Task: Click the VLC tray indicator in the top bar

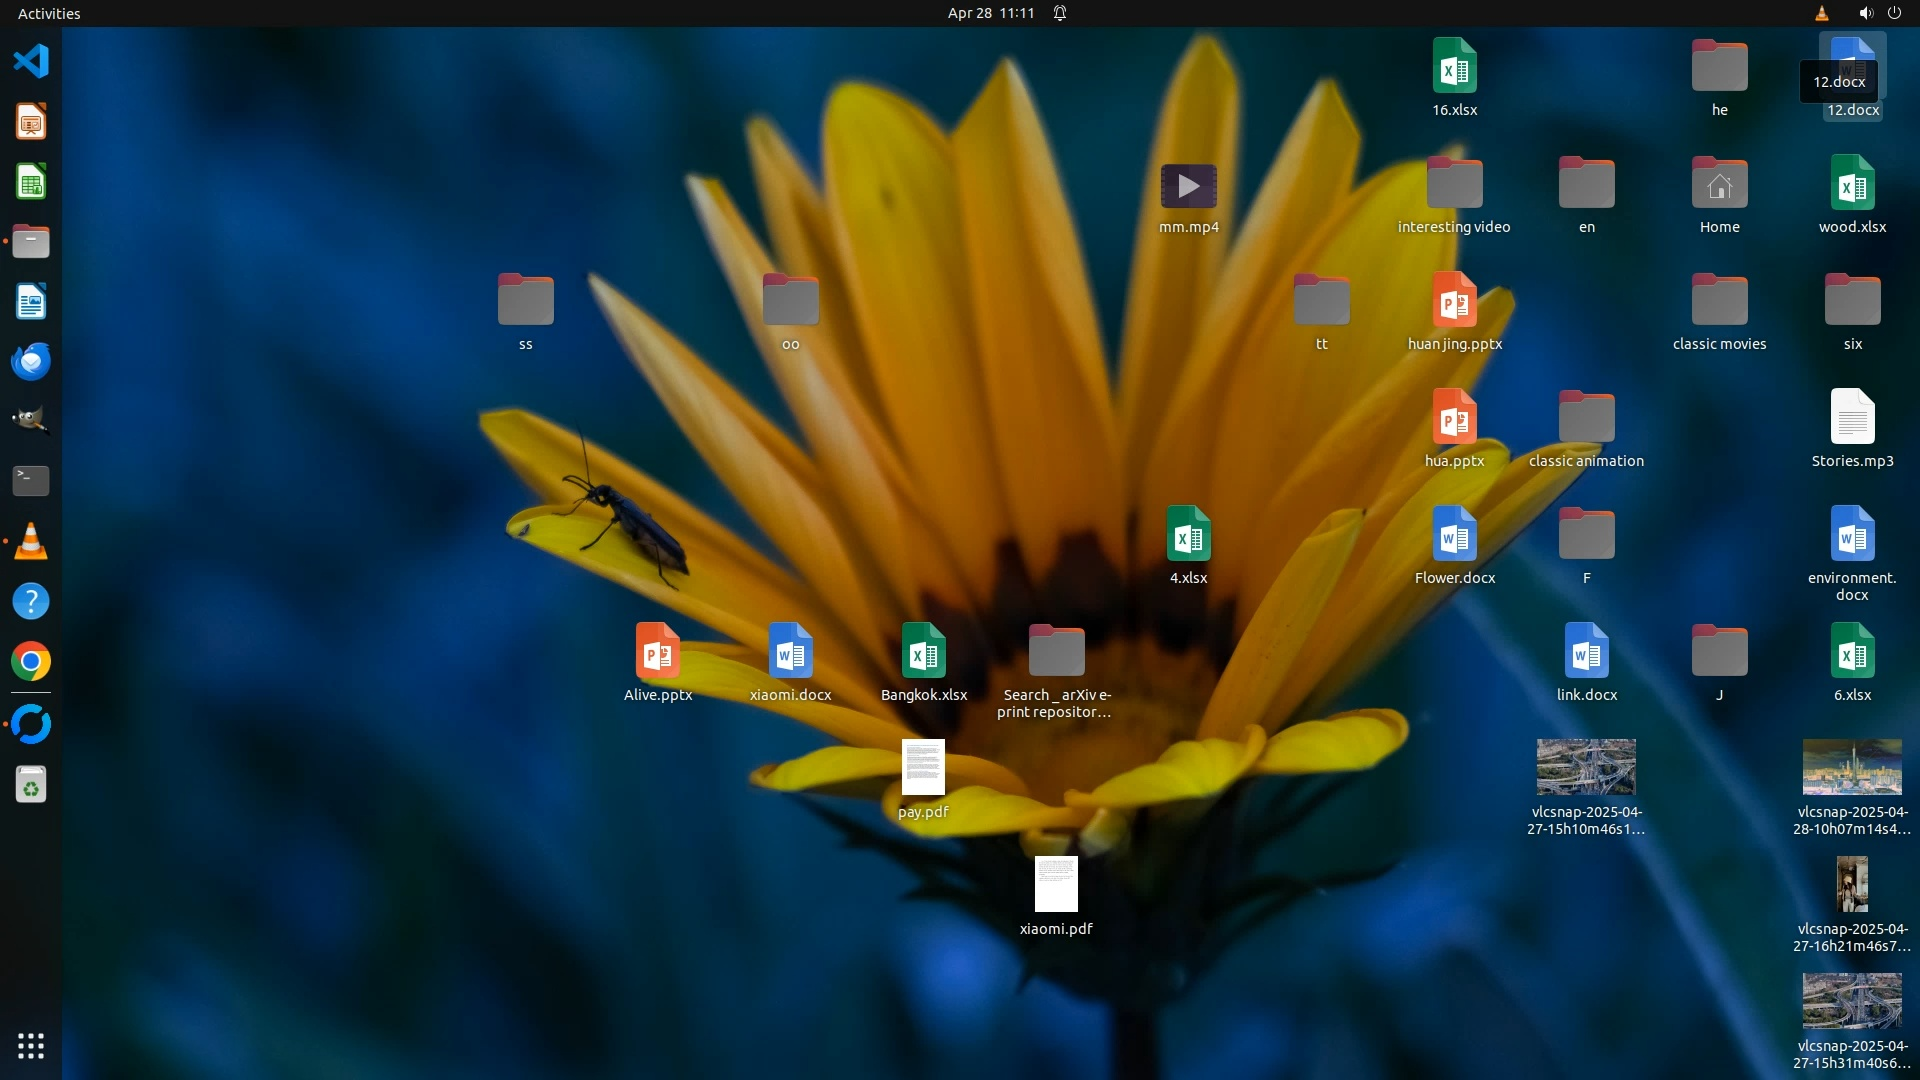Action: [1822, 13]
